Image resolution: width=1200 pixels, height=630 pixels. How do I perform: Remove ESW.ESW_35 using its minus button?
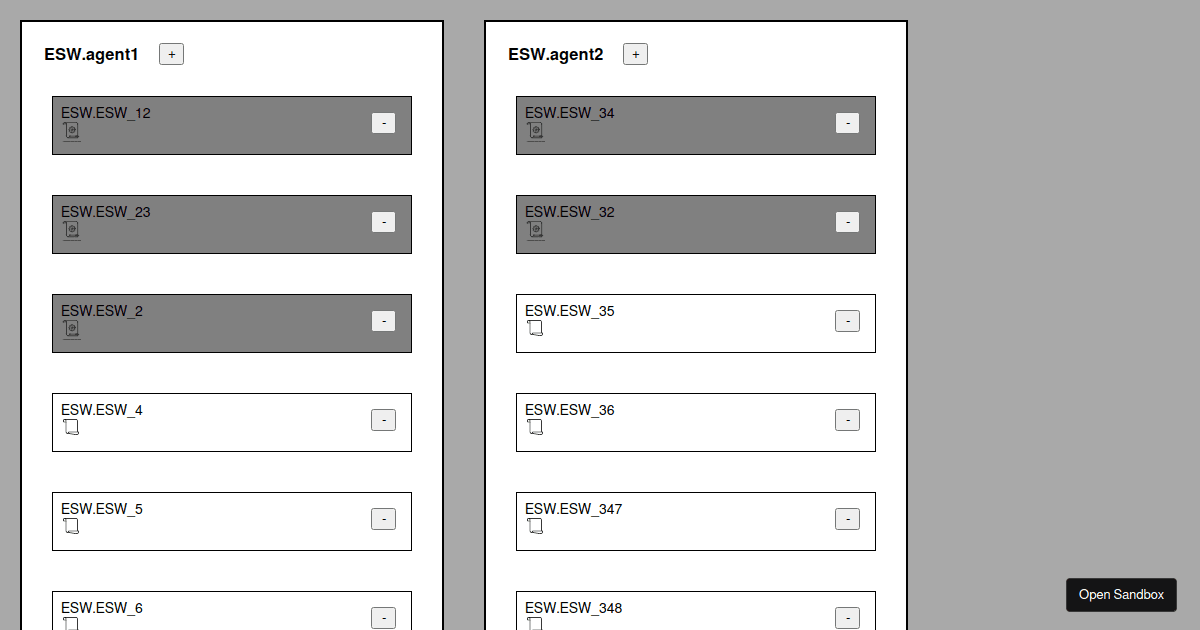[x=847, y=321]
